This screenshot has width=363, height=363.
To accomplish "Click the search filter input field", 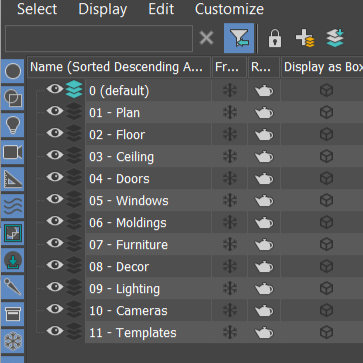I will click(x=99, y=38).
